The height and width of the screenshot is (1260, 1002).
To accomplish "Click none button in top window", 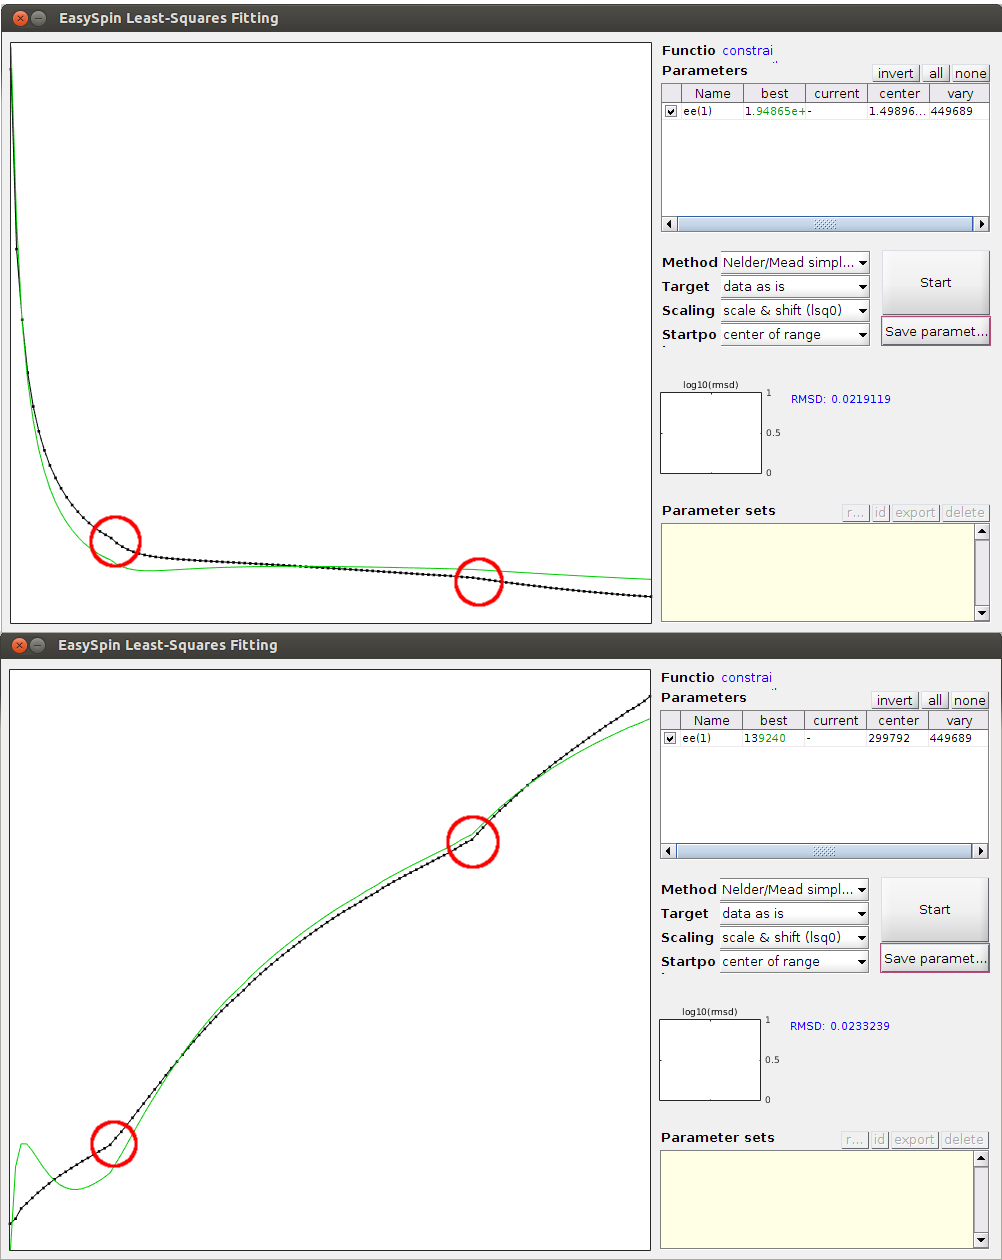I will tap(970, 74).
